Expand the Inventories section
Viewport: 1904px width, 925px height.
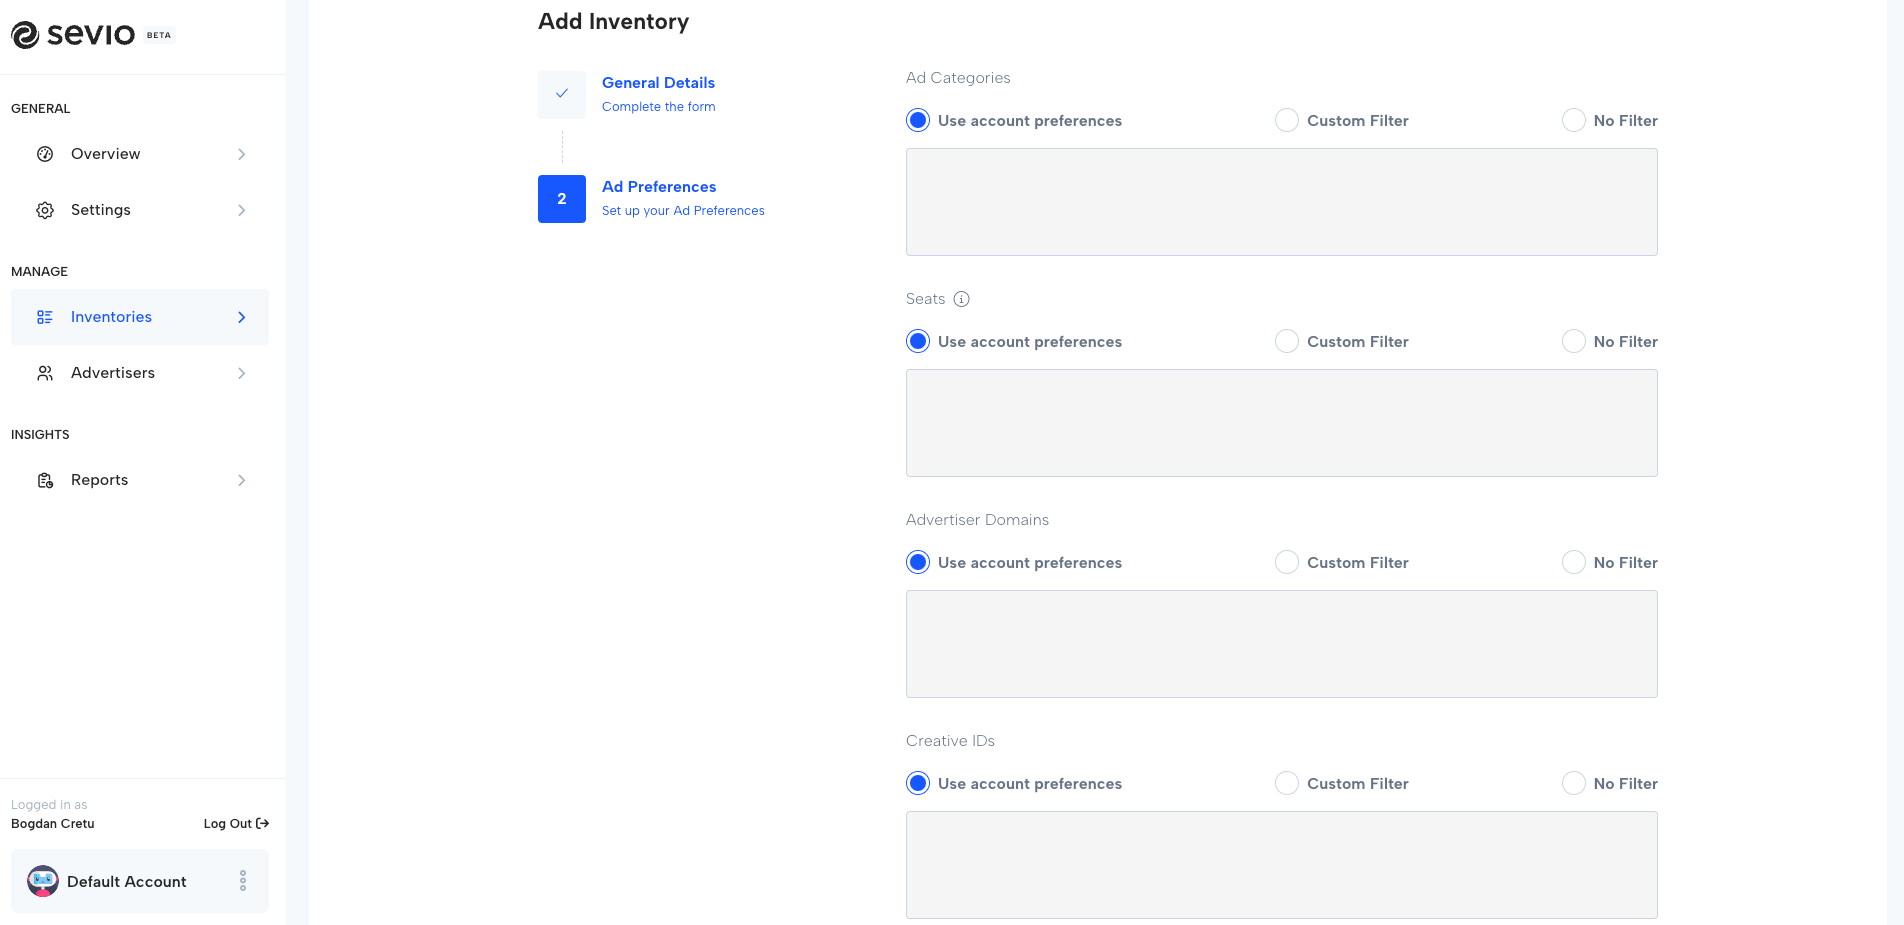pyautogui.click(x=241, y=316)
